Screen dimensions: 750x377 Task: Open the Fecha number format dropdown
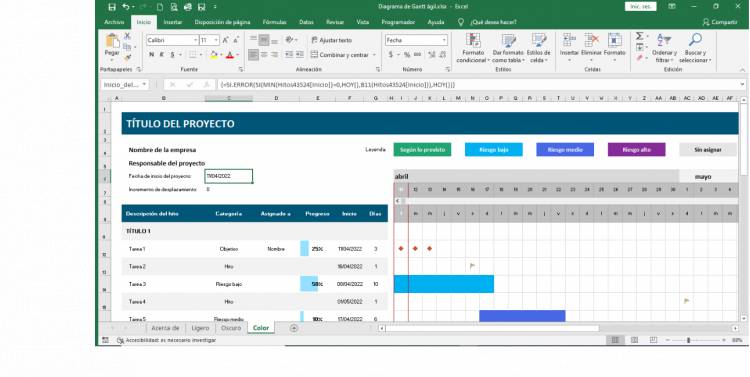click(444, 40)
